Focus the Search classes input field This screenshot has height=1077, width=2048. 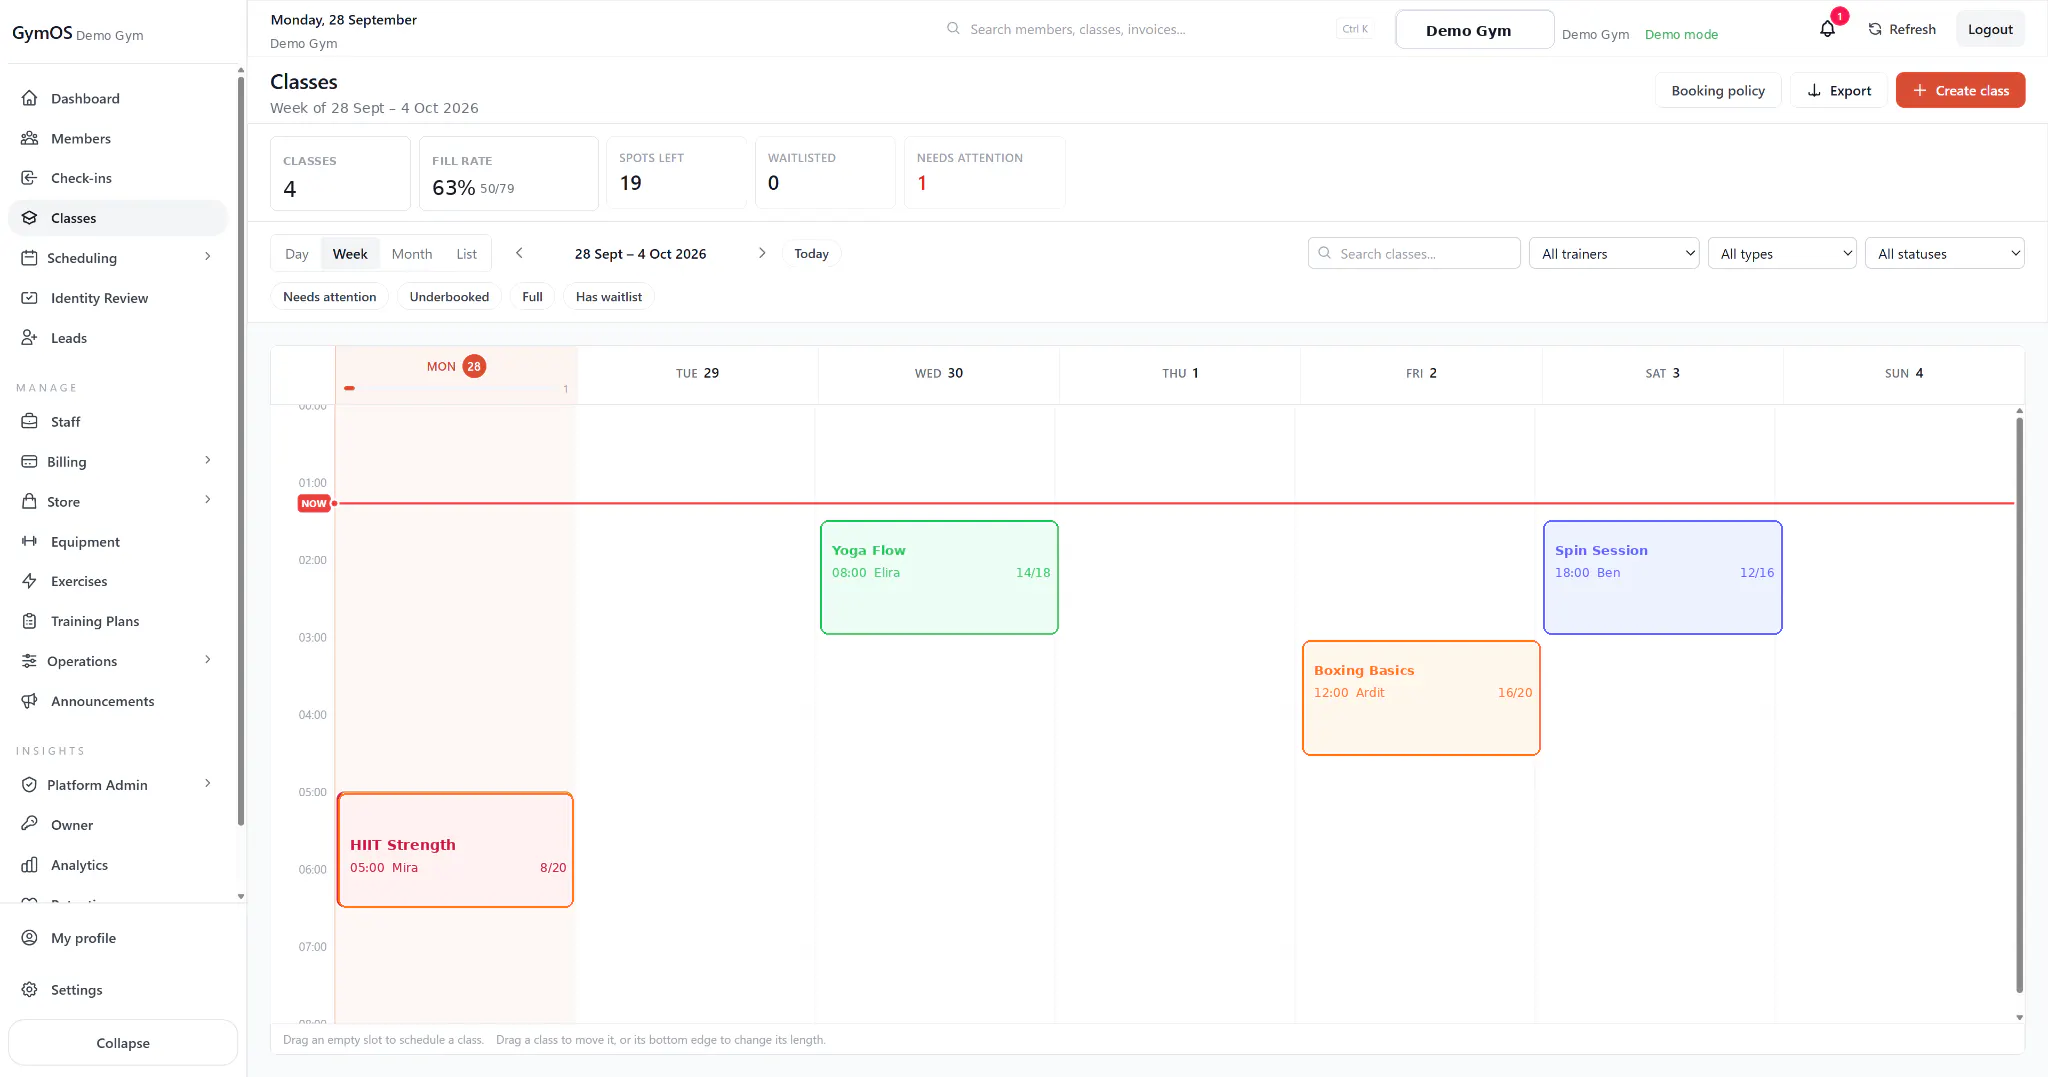coord(1414,254)
